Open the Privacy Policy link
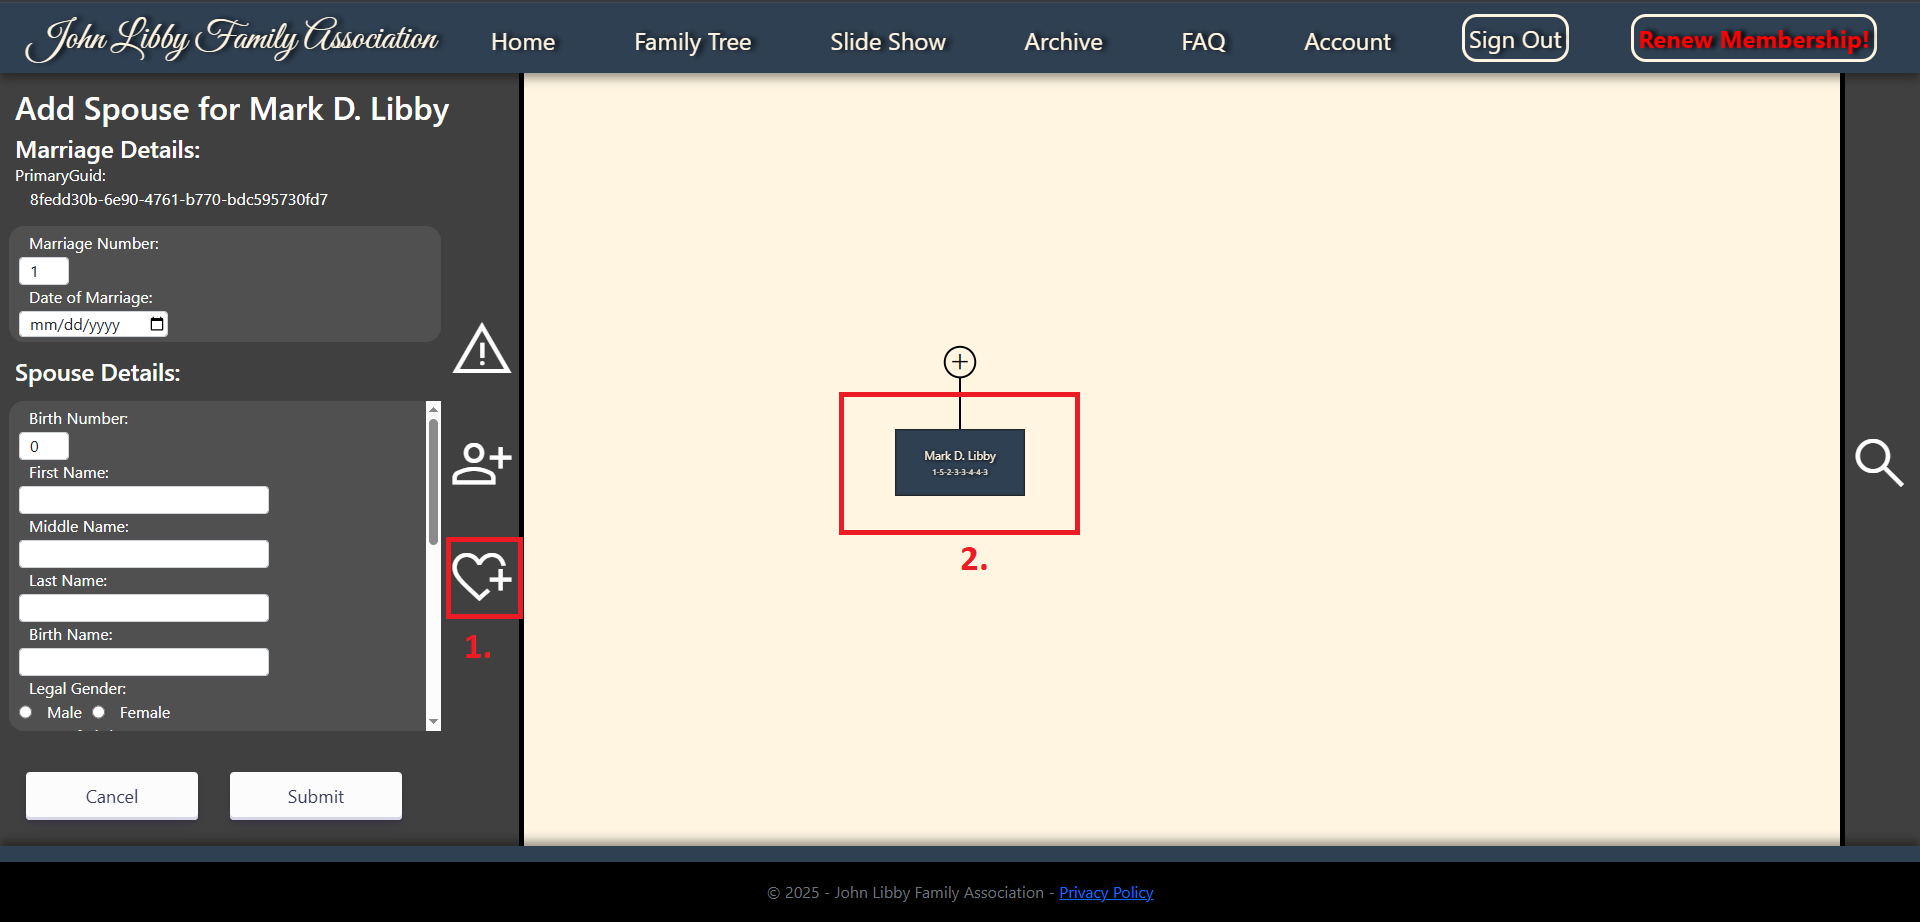1920x922 pixels. (x=1106, y=892)
